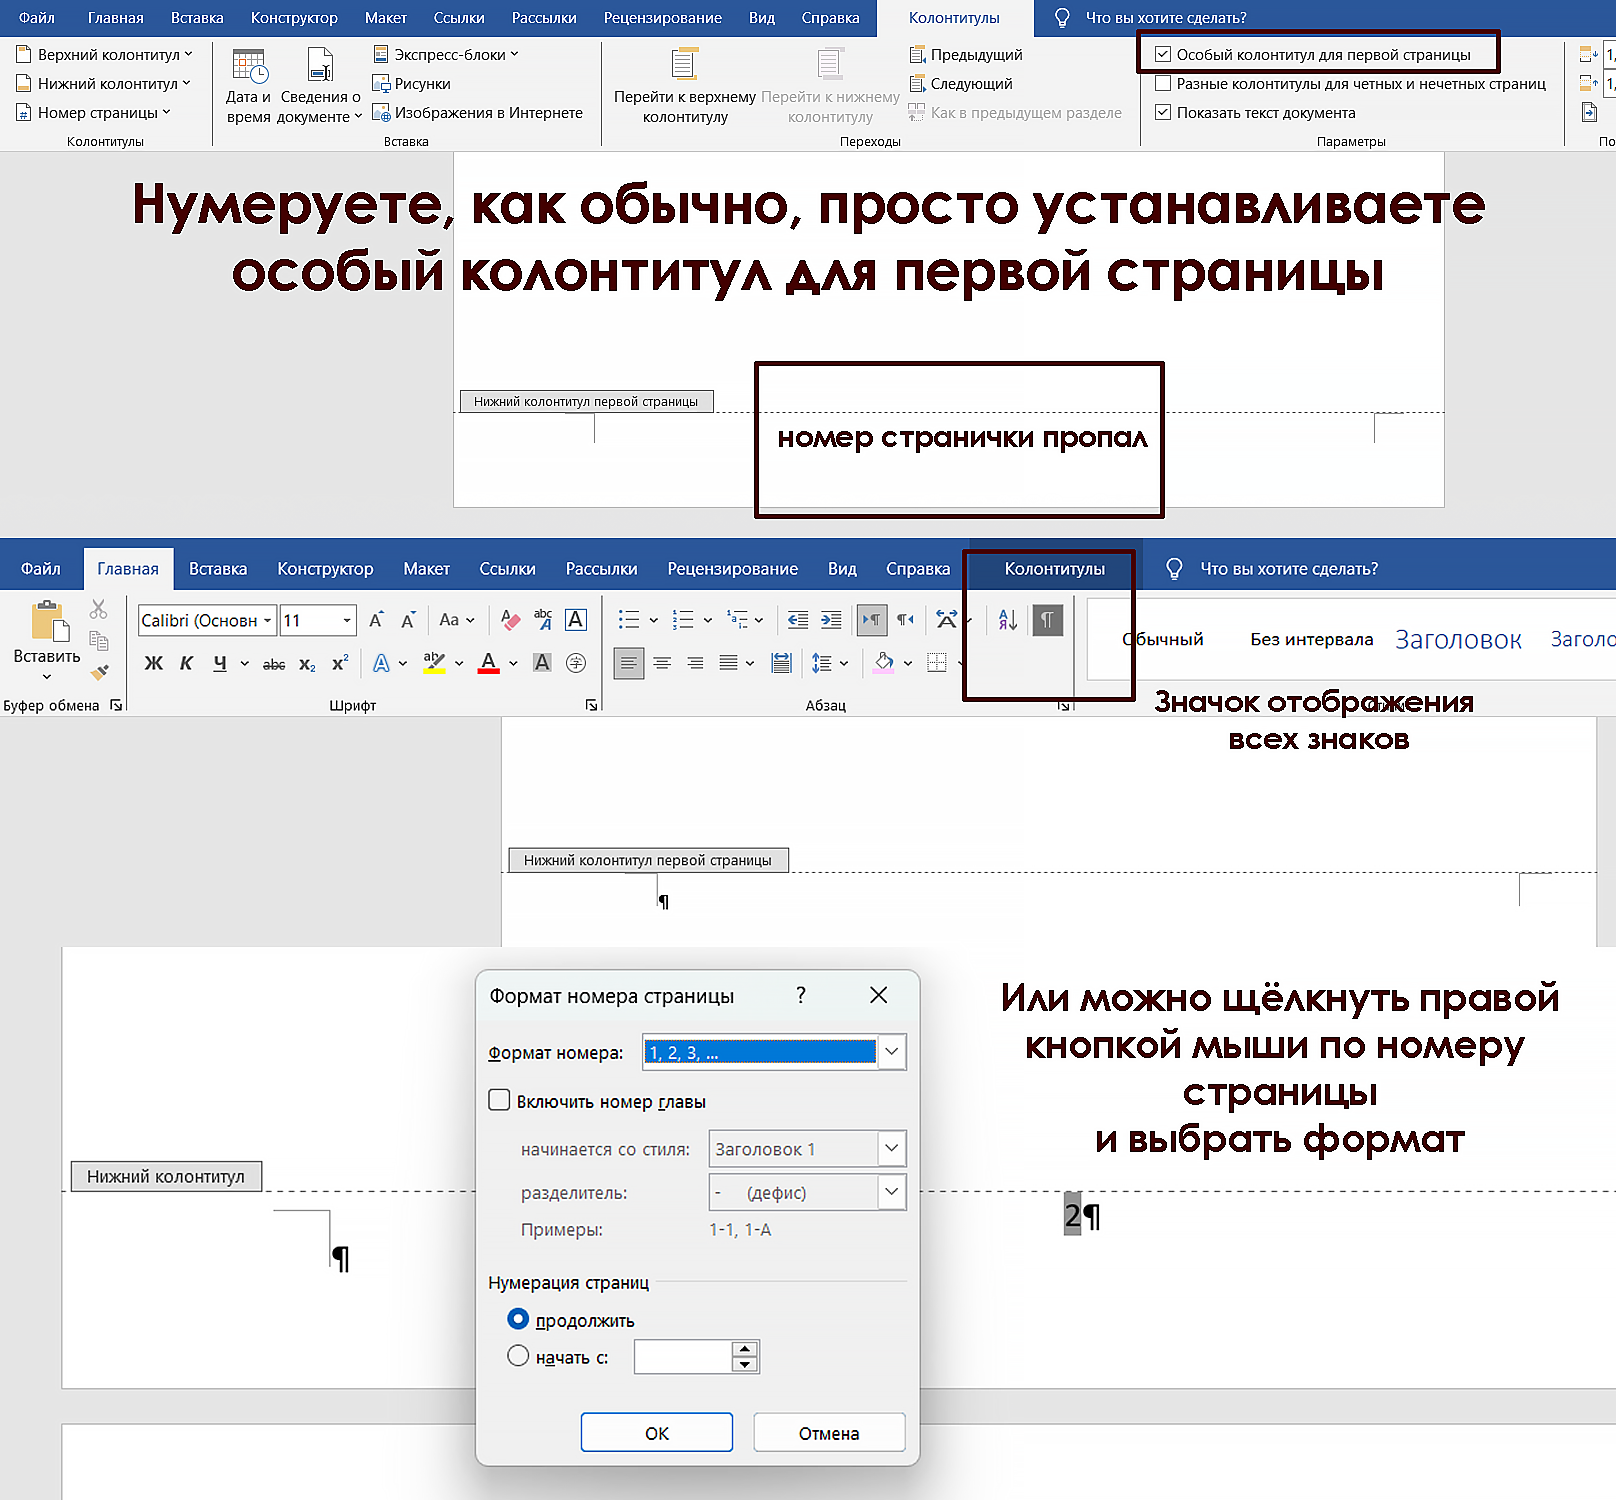This screenshot has height=1500, width=1616.
Task: Click the Cut scissors icon
Action: [98, 609]
